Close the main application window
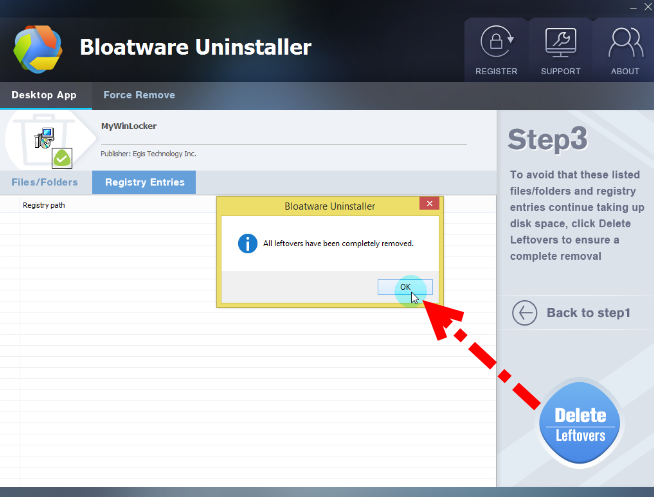Image resolution: width=654 pixels, height=497 pixels. click(x=648, y=7)
